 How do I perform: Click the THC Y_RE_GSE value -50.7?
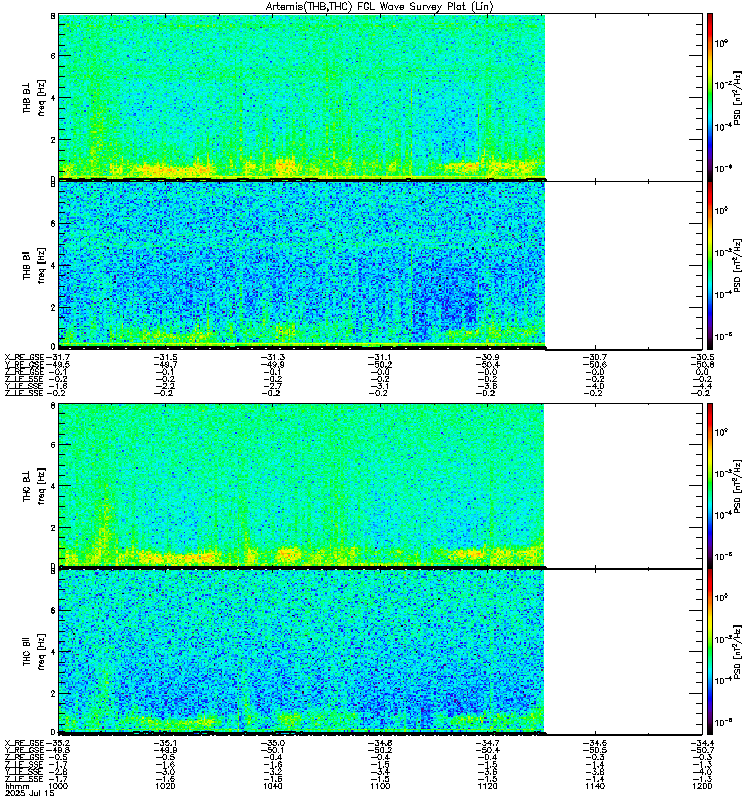tap(702, 750)
